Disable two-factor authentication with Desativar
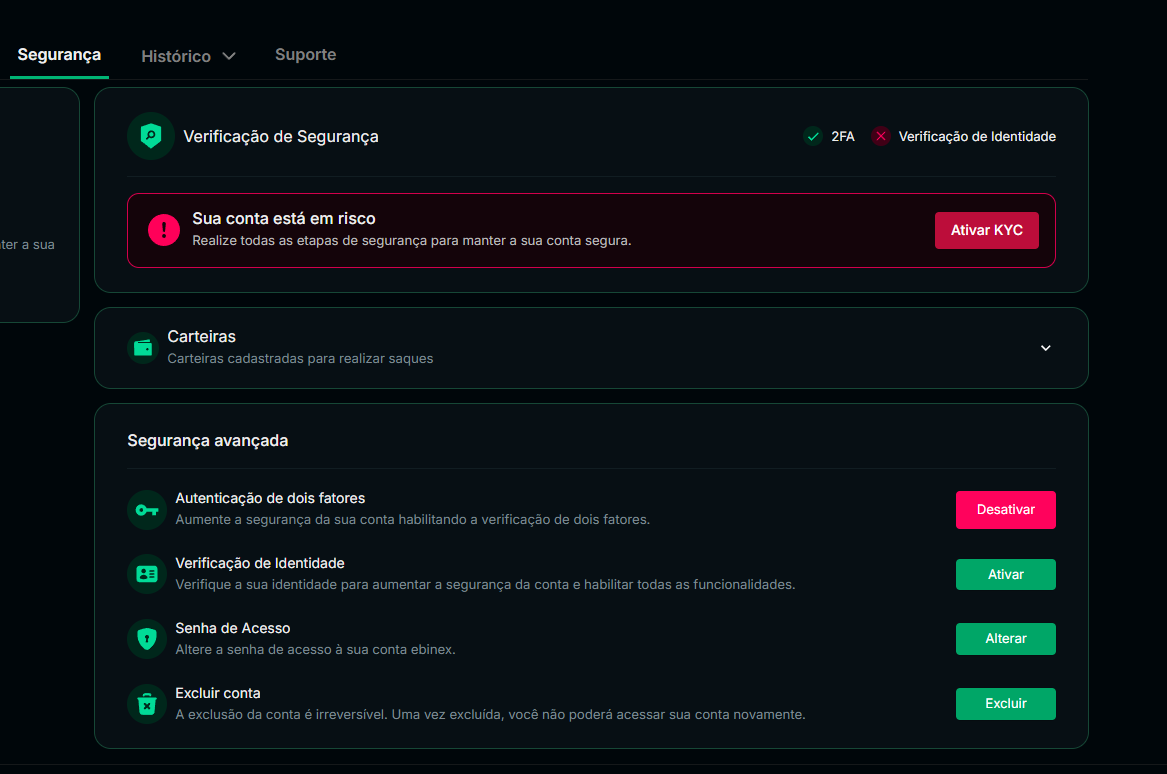 pyautogui.click(x=1005, y=510)
